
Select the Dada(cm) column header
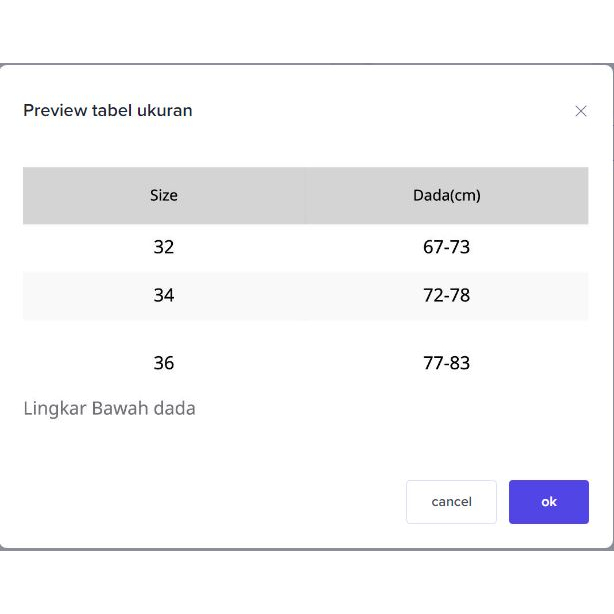tap(446, 196)
